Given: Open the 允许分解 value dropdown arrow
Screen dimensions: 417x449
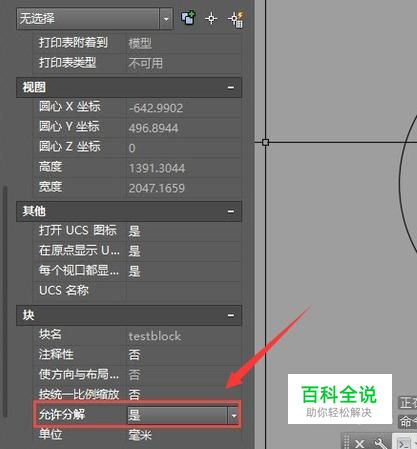Looking at the screenshot, I should pyautogui.click(x=234, y=415).
